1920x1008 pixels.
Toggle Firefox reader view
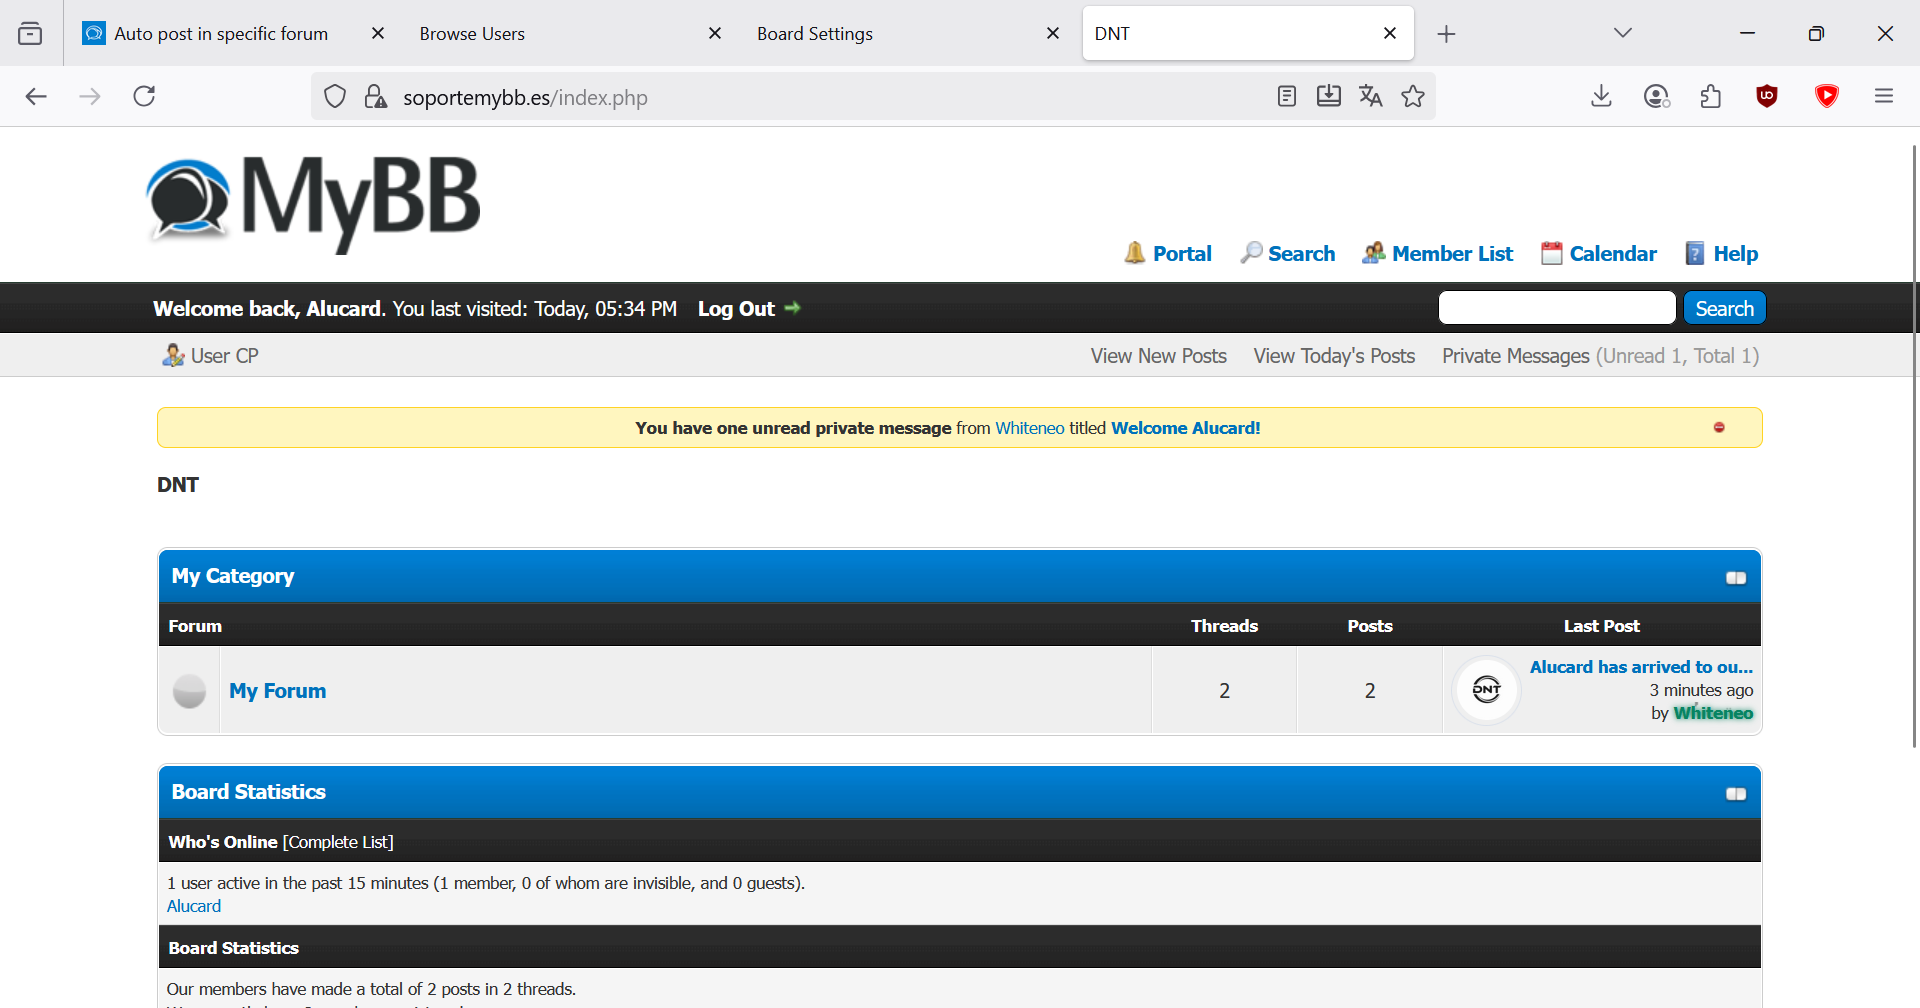click(x=1287, y=97)
